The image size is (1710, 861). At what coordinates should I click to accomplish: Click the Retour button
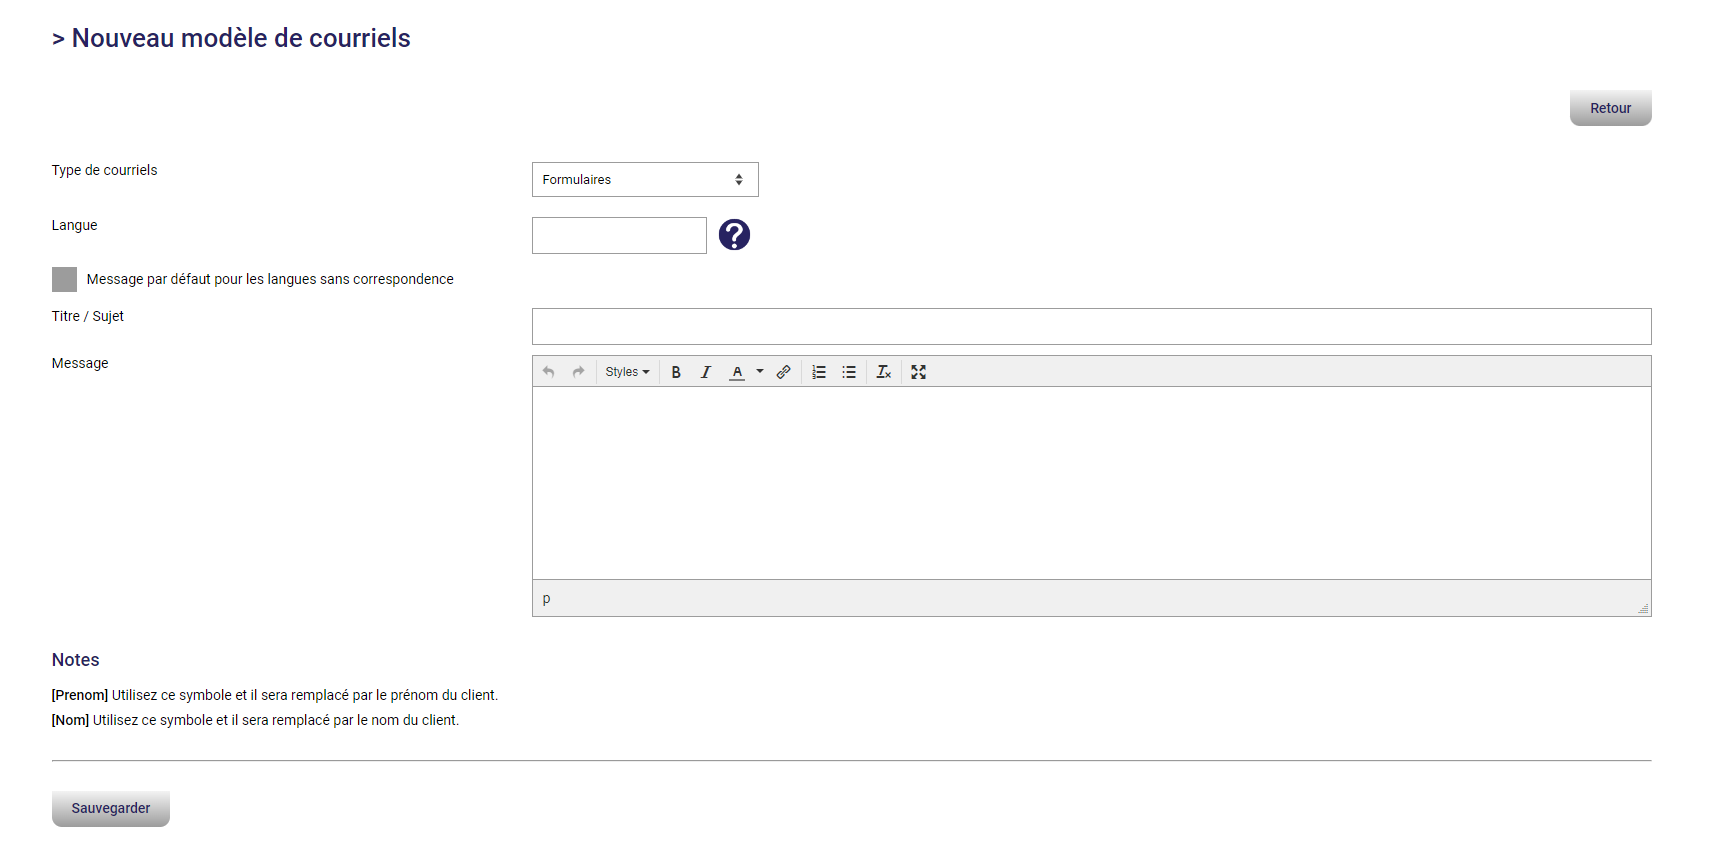coord(1610,108)
